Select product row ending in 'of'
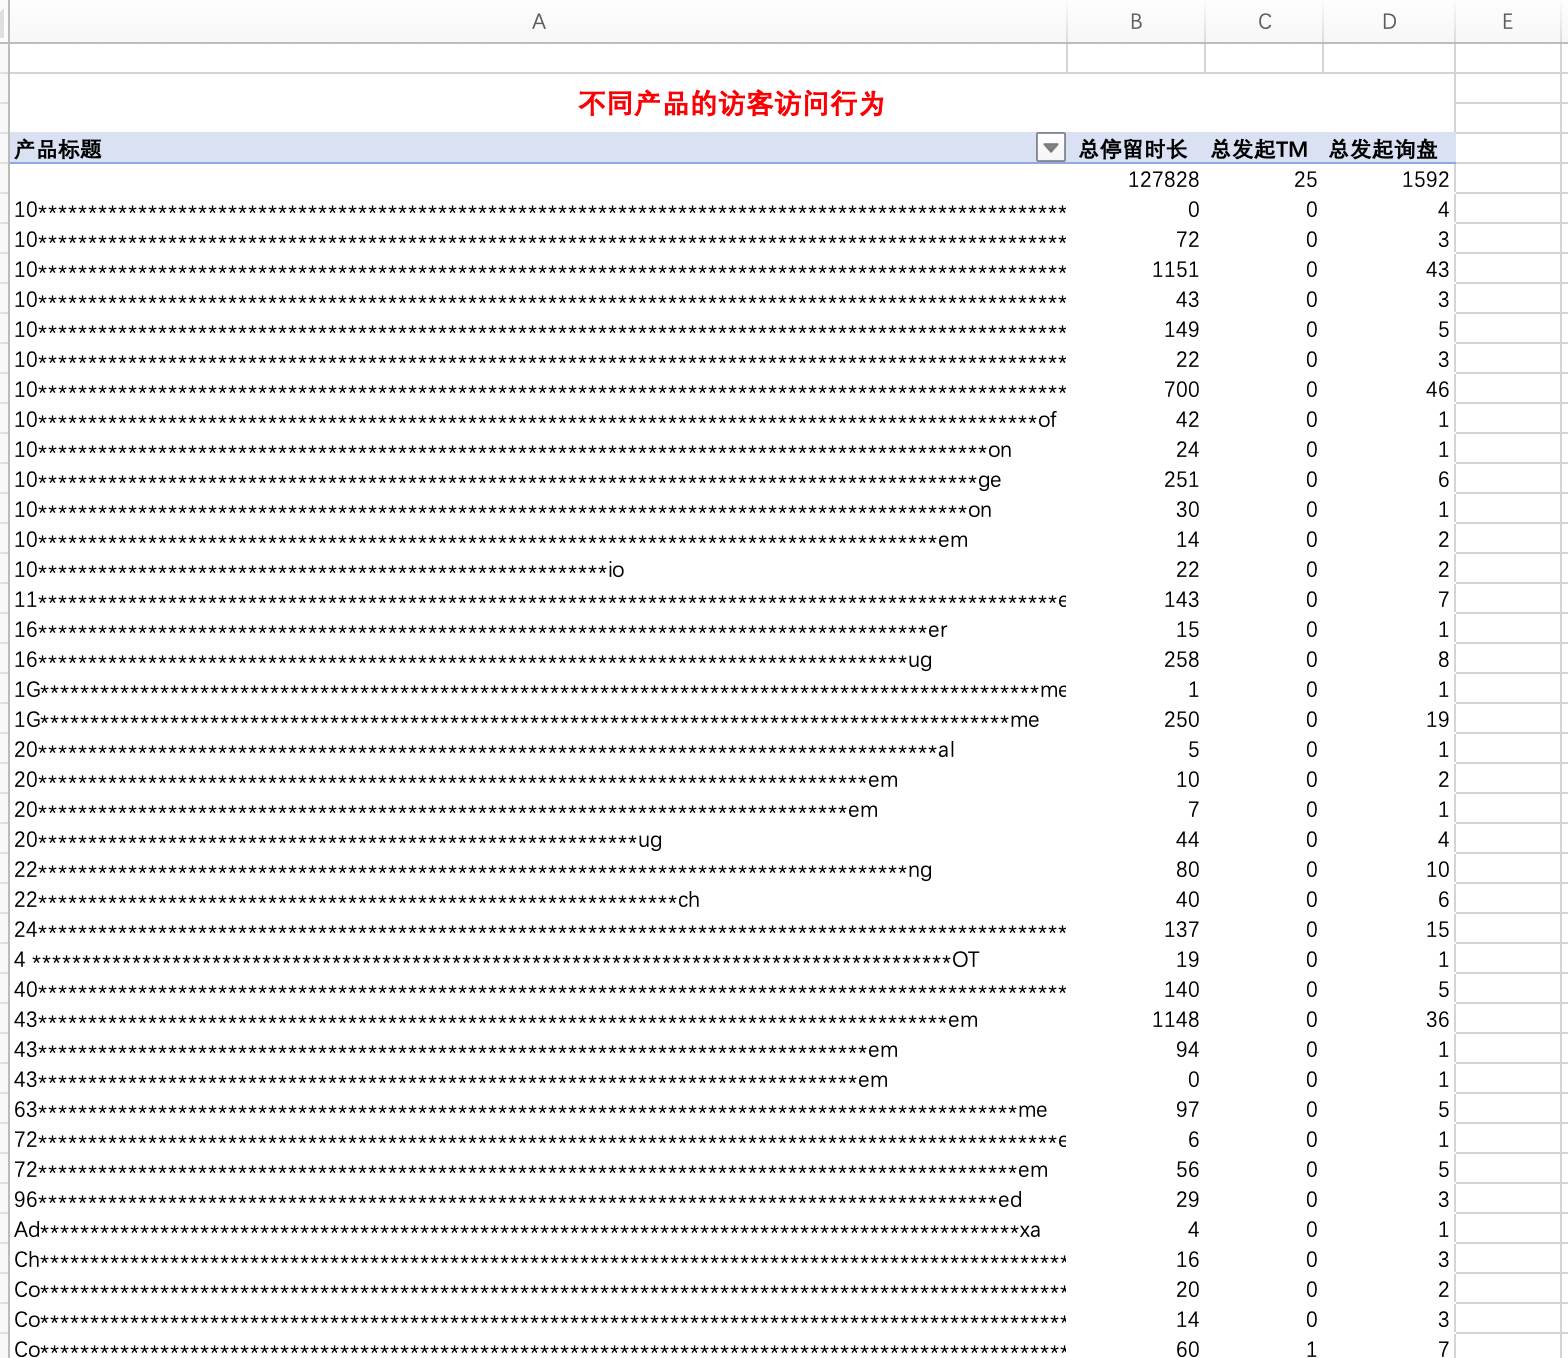1568x1358 pixels. [x=538, y=419]
